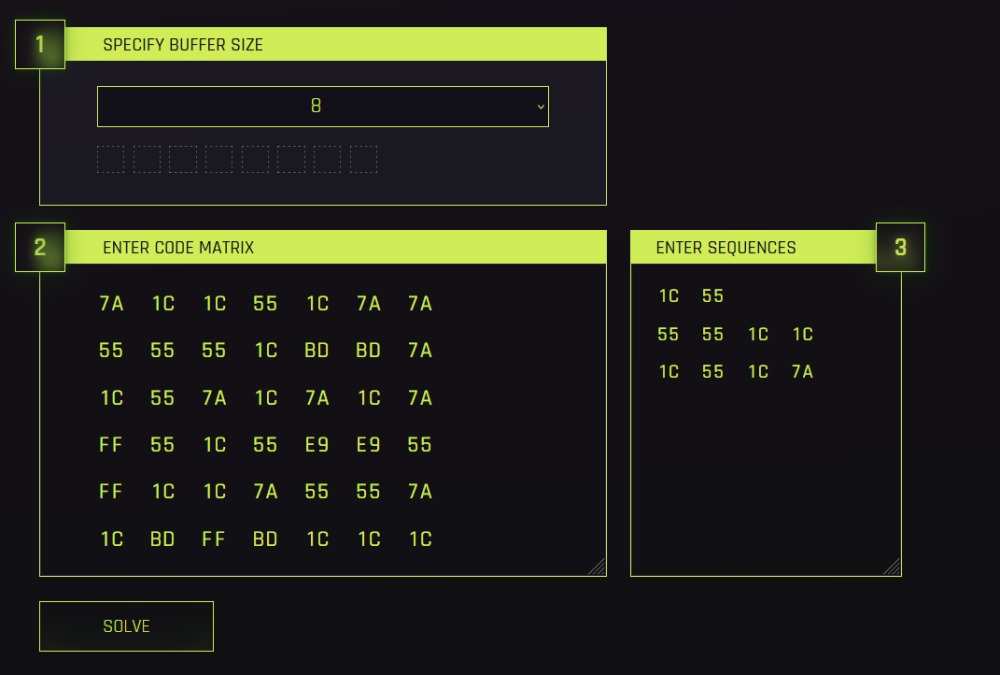Click the top-left 7A in code matrix

click(111, 304)
